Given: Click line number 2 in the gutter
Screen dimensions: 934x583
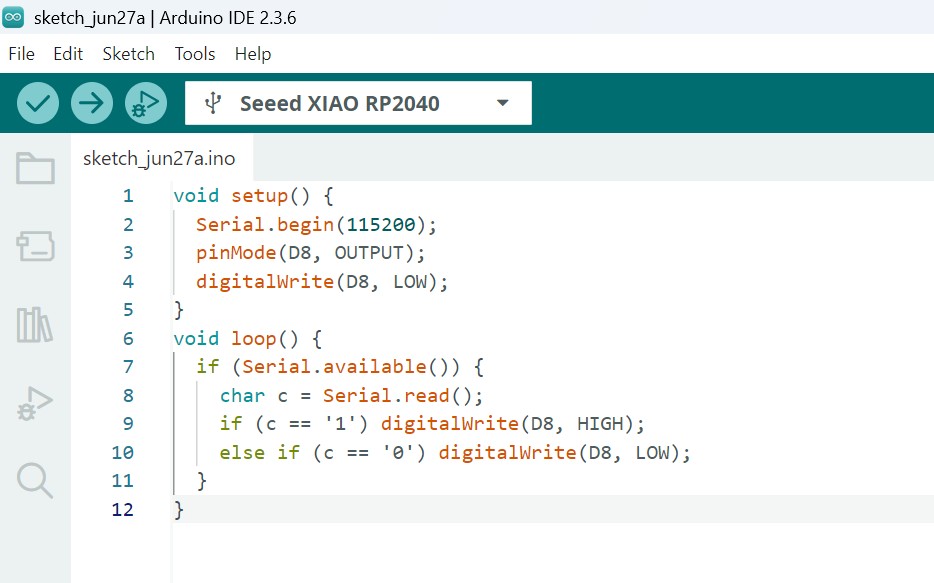Looking at the screenshot, I should pyautogui.click(x=128, y=225).
